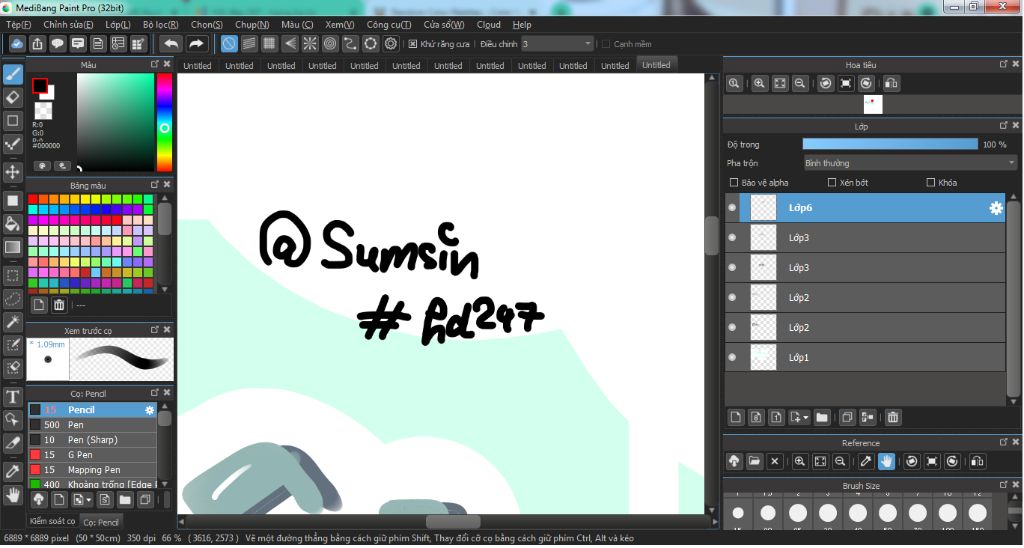Click the navigator preview thumbnail

(872, 105)
